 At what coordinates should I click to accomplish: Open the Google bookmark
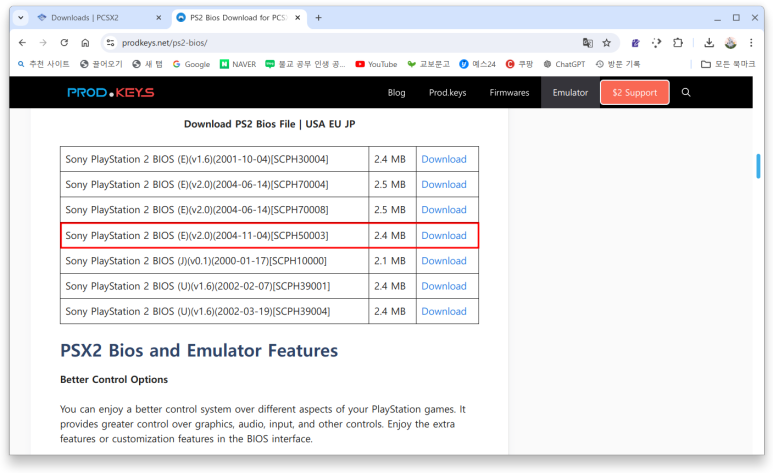(191, 64)
